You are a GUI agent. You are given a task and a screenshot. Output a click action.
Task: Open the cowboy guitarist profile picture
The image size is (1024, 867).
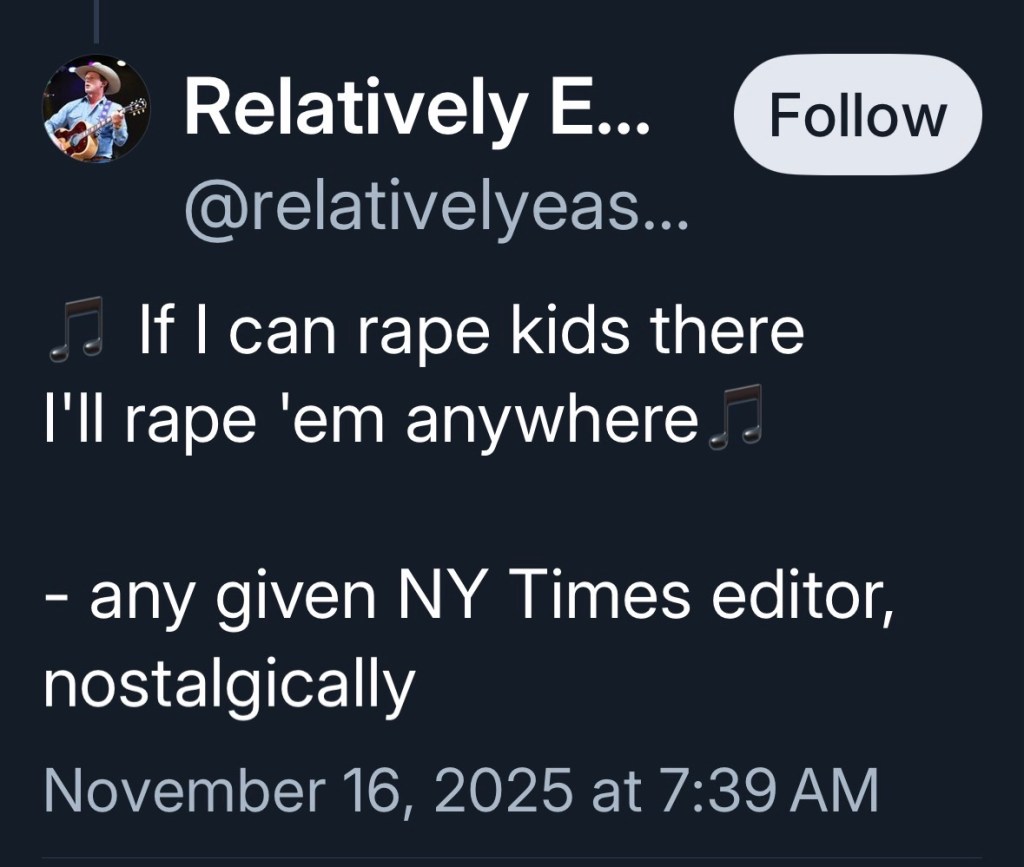tap(96, 108)
